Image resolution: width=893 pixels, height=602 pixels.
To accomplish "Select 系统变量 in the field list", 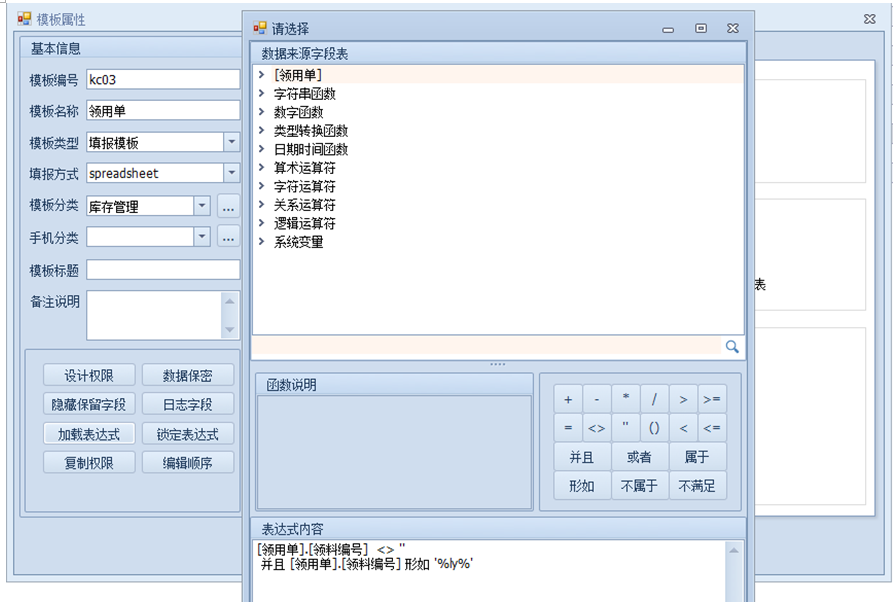I will point(298,242).
